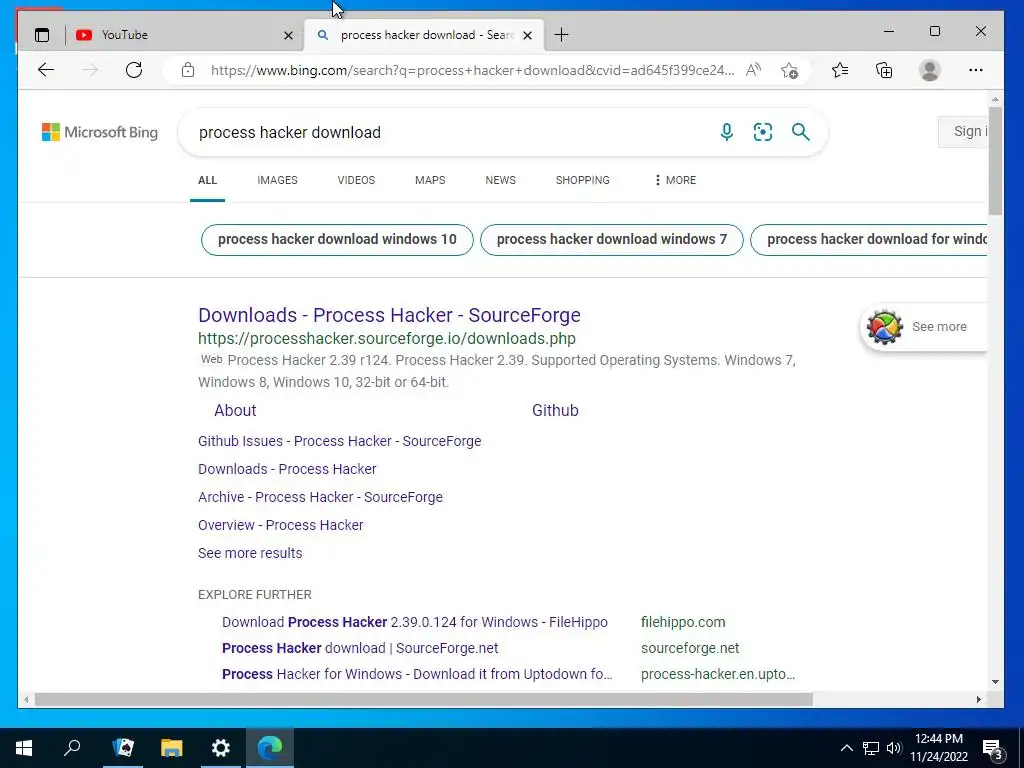Refresh the current page
The width and height of the screenshot is (1024, 768).
(134, 70)
